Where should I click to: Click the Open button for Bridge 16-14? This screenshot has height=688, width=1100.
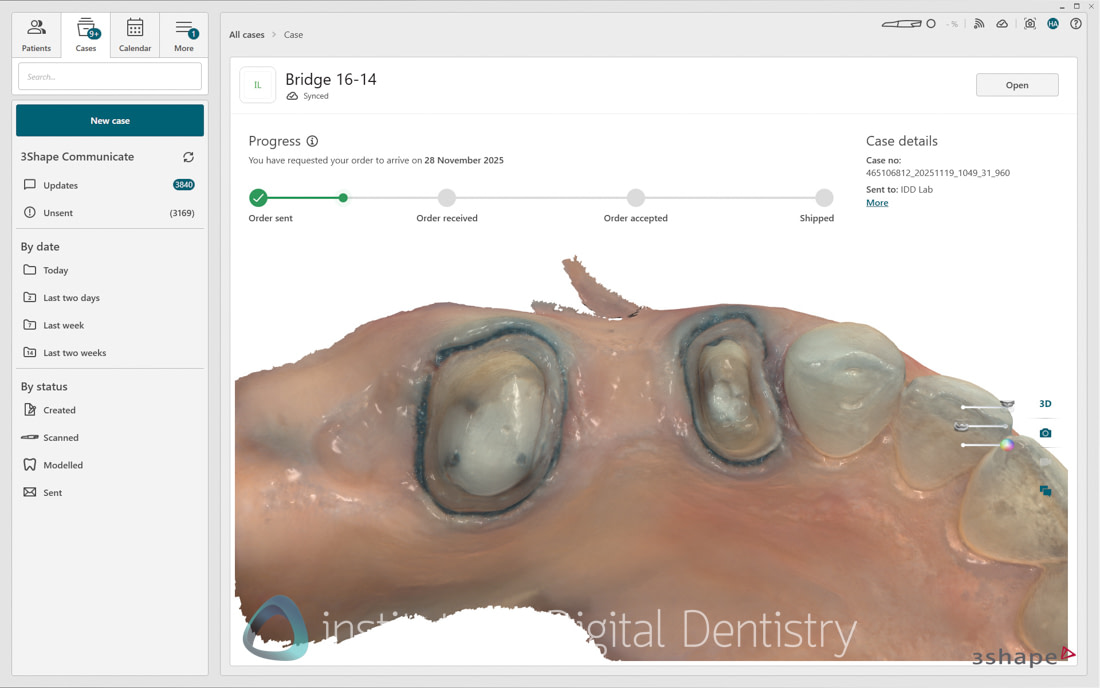pos(1017,84)
